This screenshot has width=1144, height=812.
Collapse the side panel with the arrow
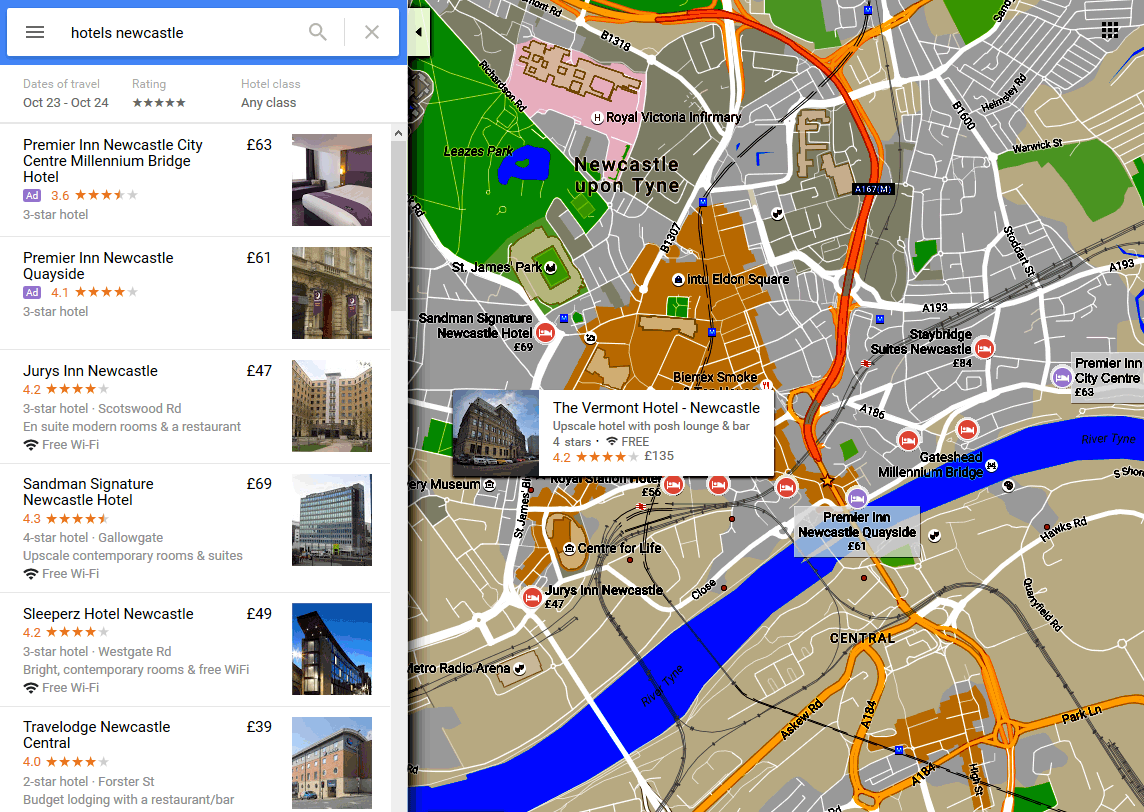click(419, 32)
